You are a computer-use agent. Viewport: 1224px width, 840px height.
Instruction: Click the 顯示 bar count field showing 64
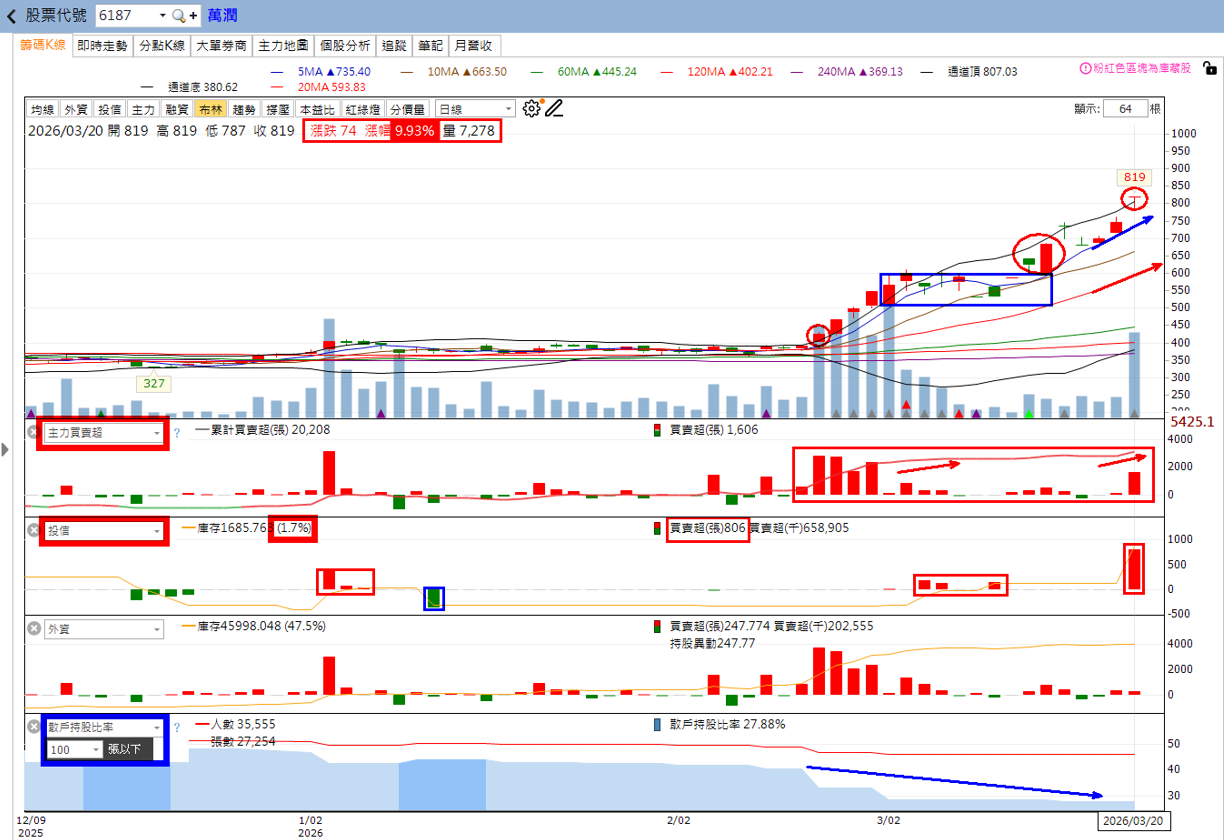pyautogui.click(x=1125, y=109)
